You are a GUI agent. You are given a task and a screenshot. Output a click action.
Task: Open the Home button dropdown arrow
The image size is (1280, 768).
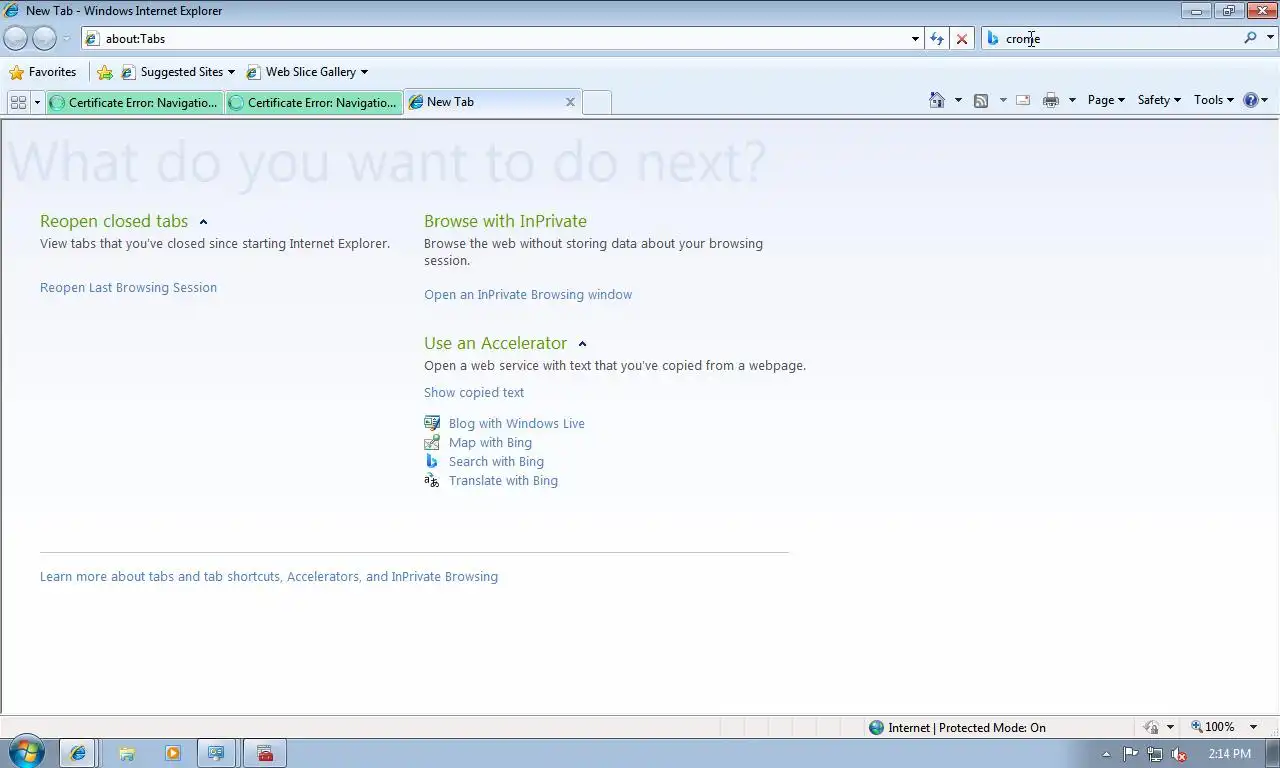tap(958, 100)
